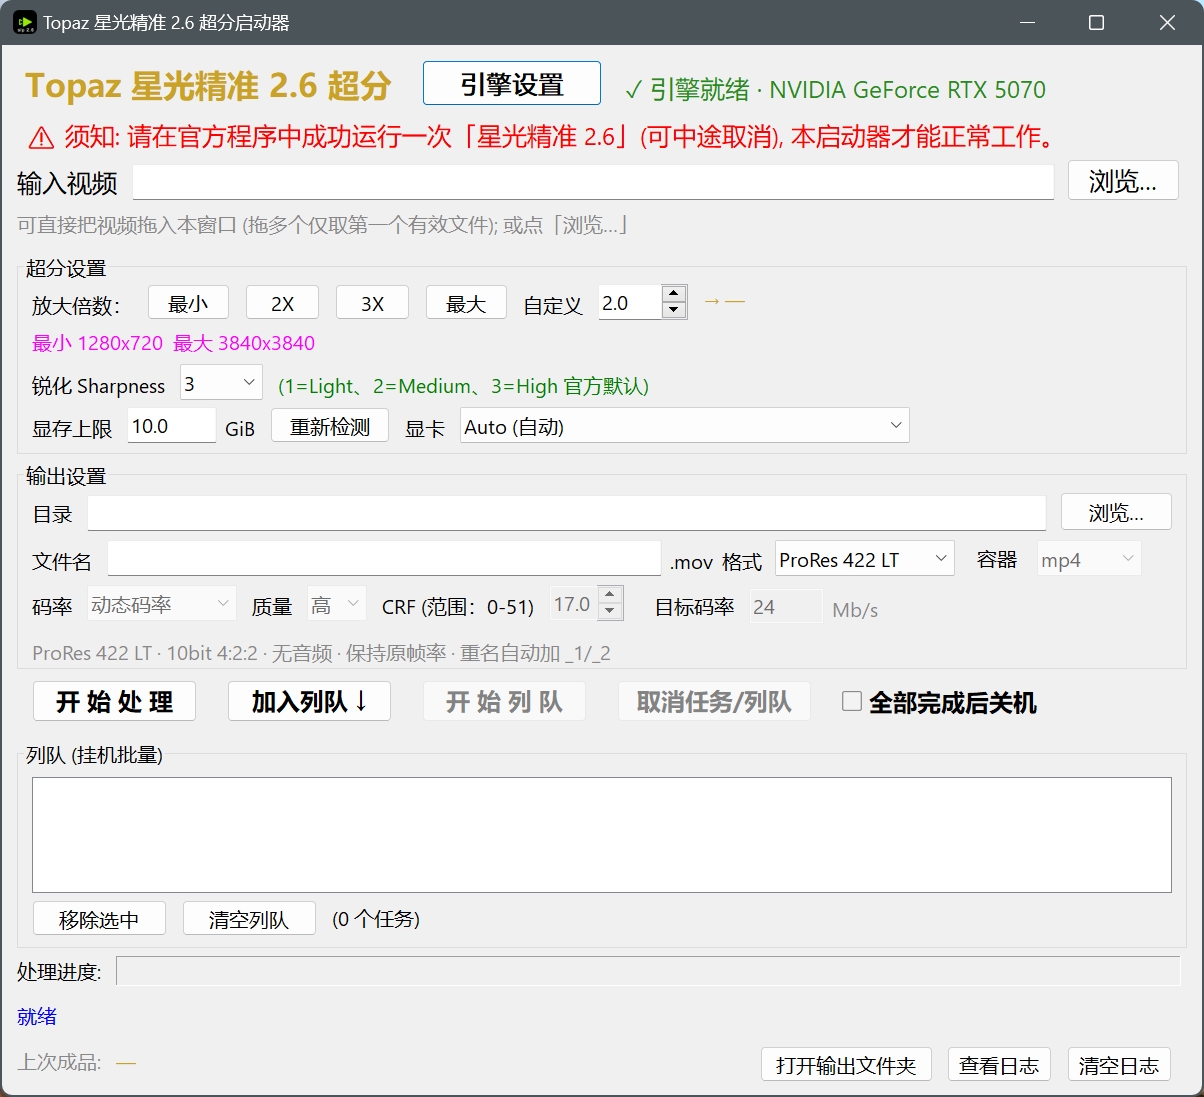The height and width of the screenshot is (1097, 1204).
Task: Choose the 3X upscale button
Action: (x=372, y=303)
